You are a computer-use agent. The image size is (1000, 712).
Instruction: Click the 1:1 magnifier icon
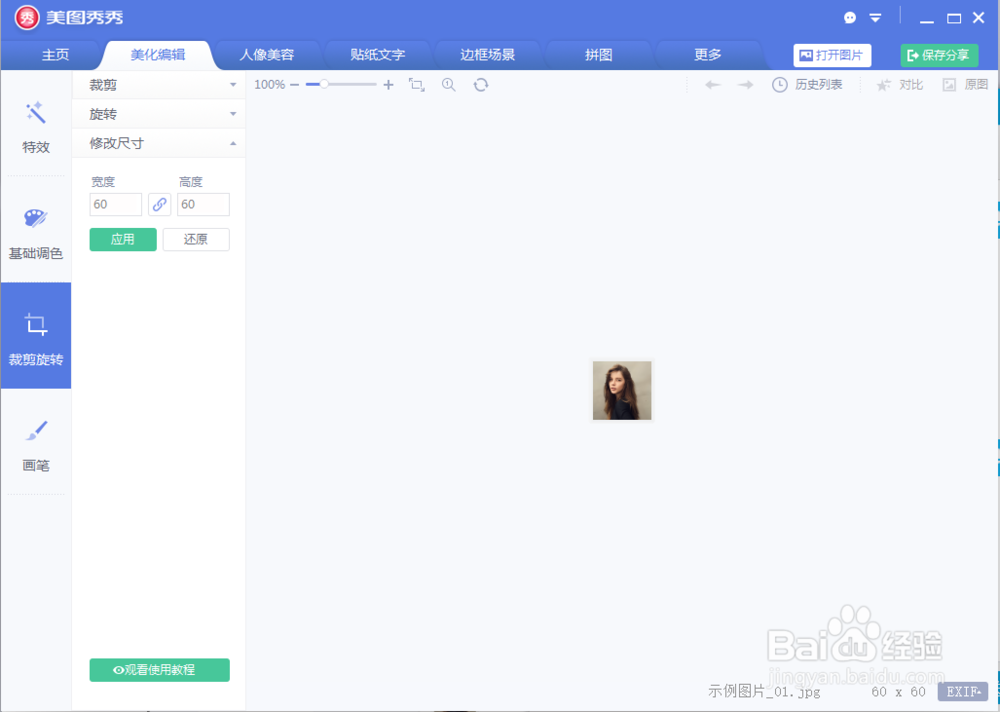447,85
